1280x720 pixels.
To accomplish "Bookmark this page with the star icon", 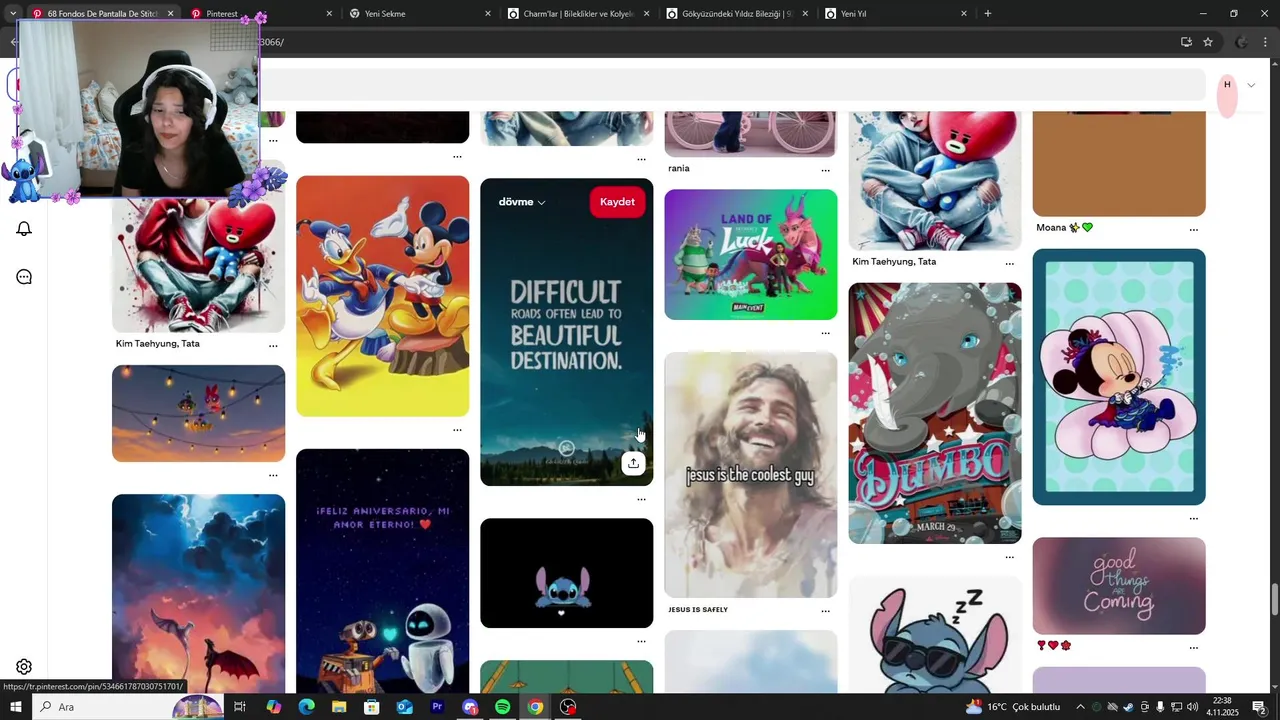I will (x=1208, y=42).
